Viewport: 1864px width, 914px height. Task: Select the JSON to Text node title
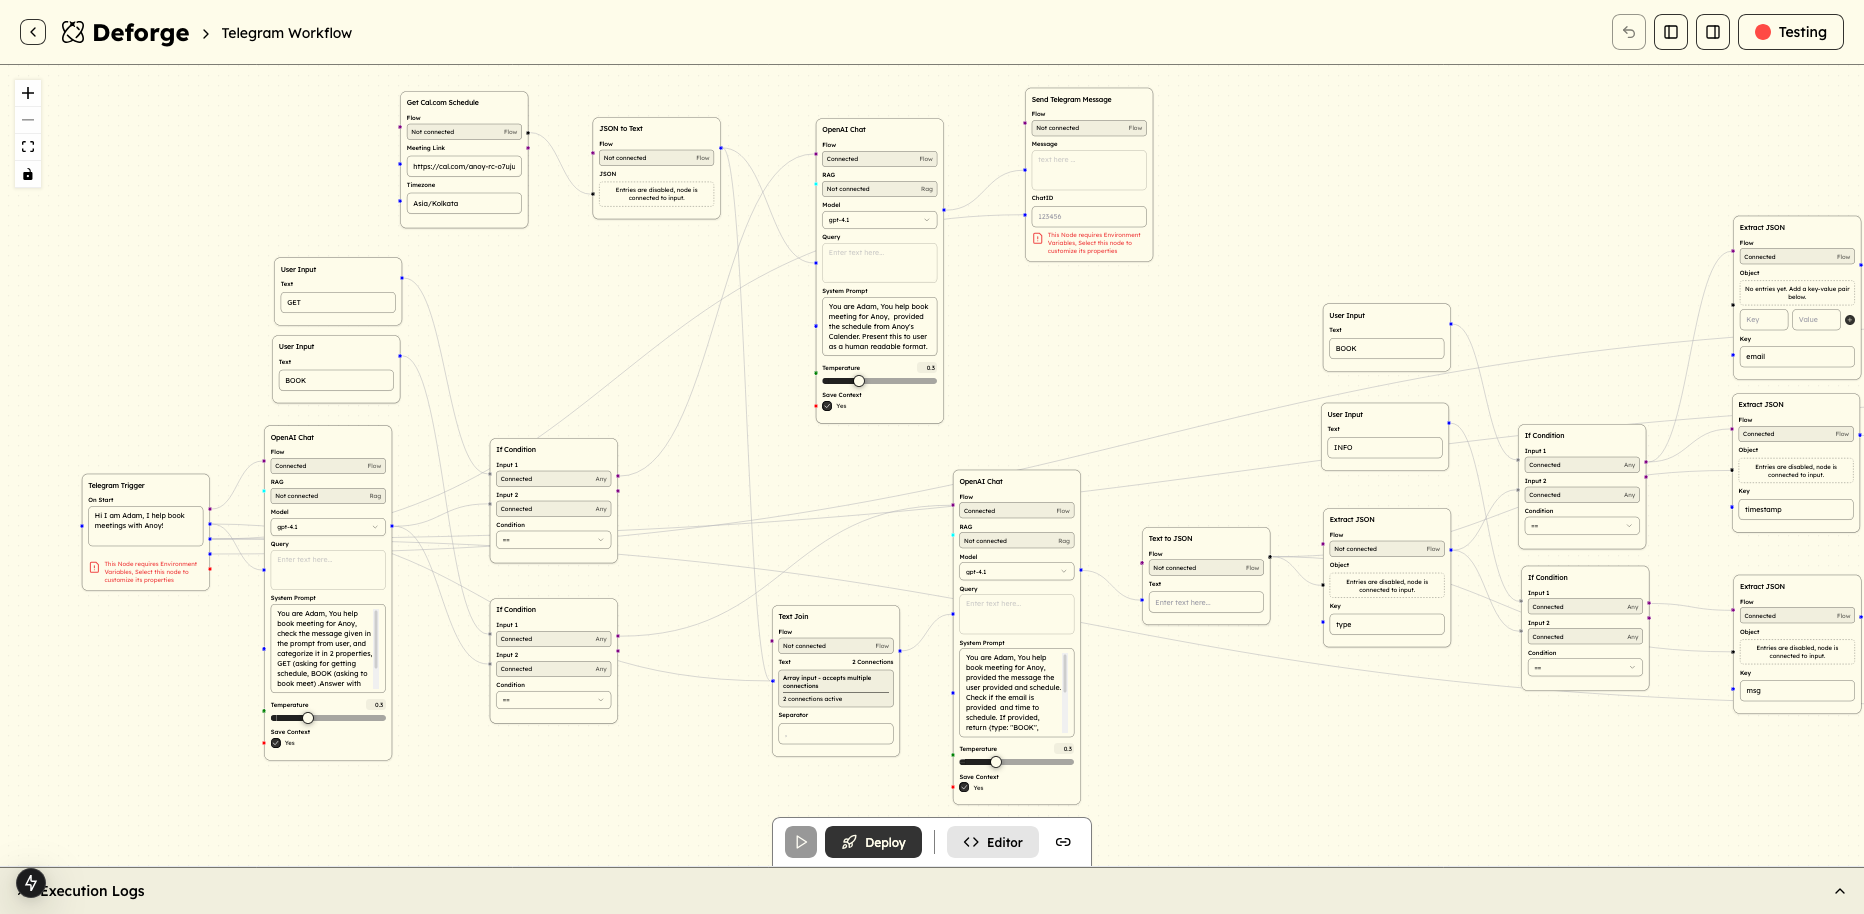[x=621, y=129]
